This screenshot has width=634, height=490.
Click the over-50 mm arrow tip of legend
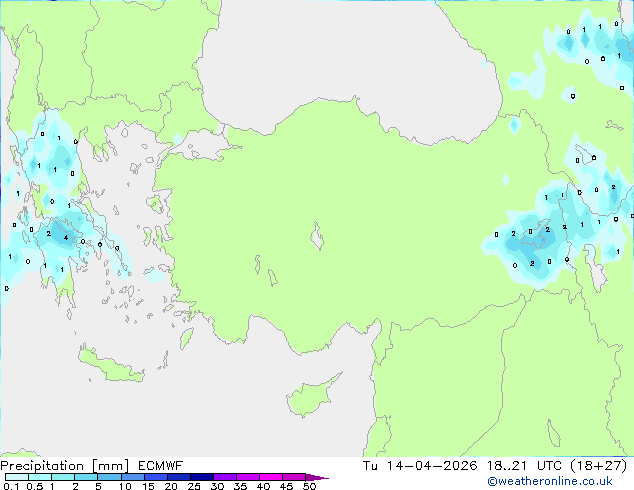click(x=317, y=477)
